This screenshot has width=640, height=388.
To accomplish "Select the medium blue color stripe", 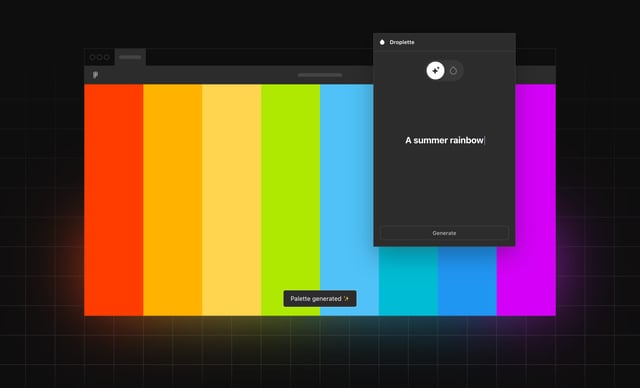I will [x=467, y=281].
